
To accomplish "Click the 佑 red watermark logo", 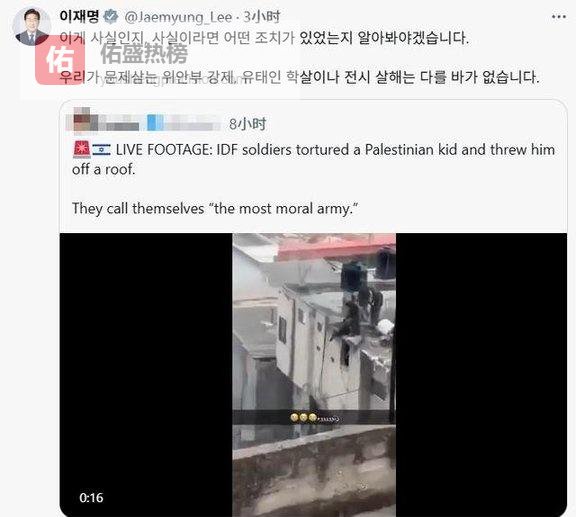I will [x=60, y=60].
